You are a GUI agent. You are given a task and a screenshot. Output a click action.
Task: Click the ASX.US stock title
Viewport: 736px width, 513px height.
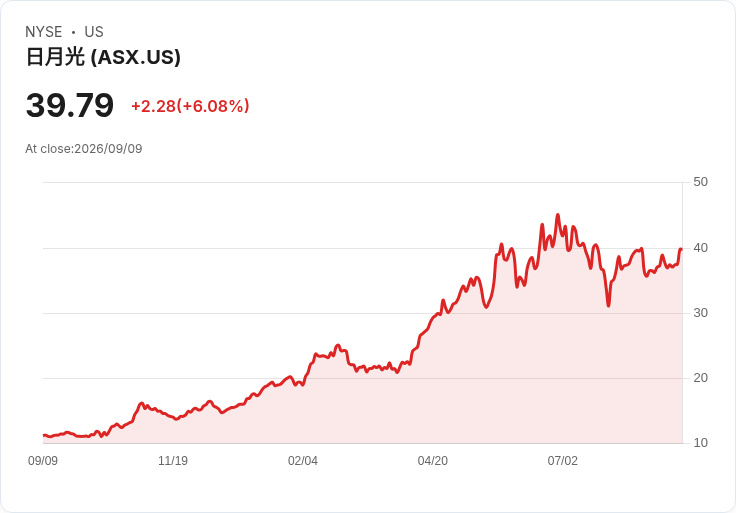(x=103, y=57)
